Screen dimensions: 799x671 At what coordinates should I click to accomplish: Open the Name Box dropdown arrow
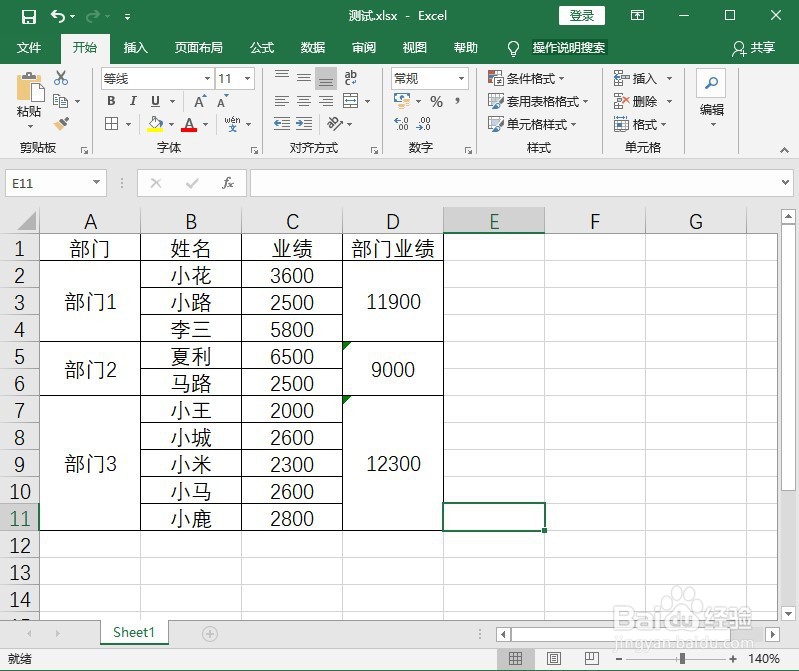pos(96,182)
